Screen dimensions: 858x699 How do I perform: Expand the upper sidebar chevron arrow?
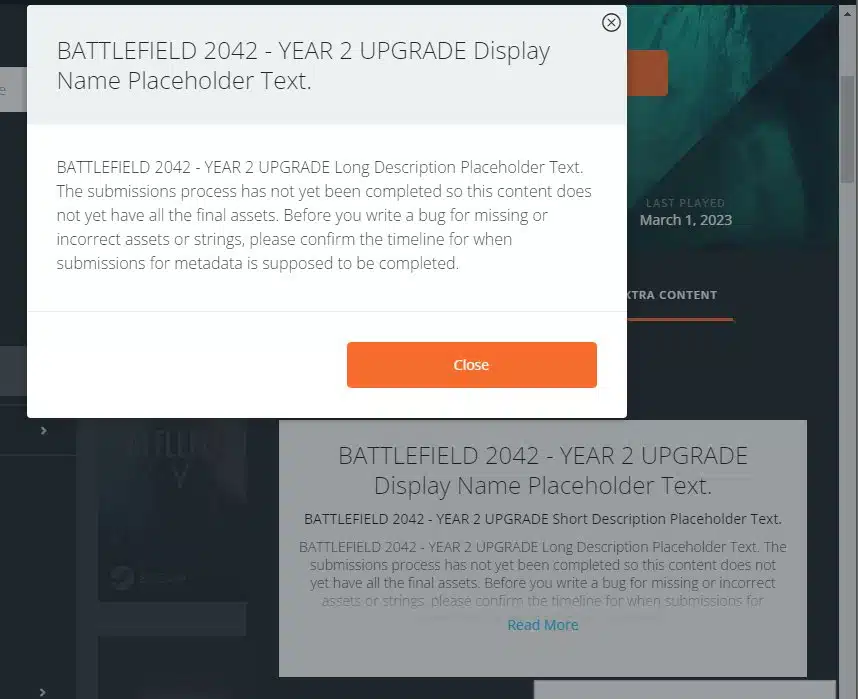point(43,430)
